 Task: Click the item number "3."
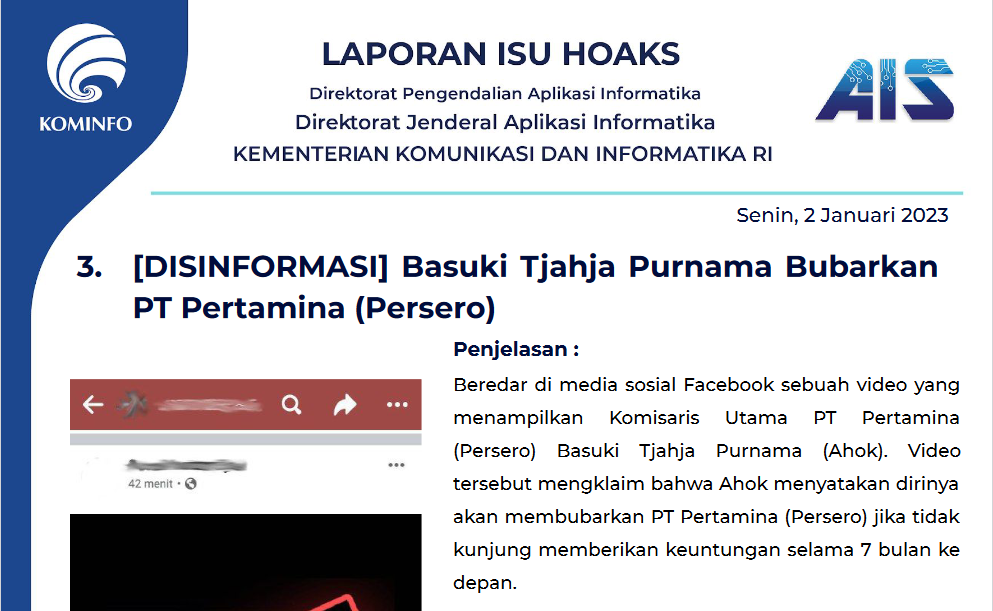point(89,267)
